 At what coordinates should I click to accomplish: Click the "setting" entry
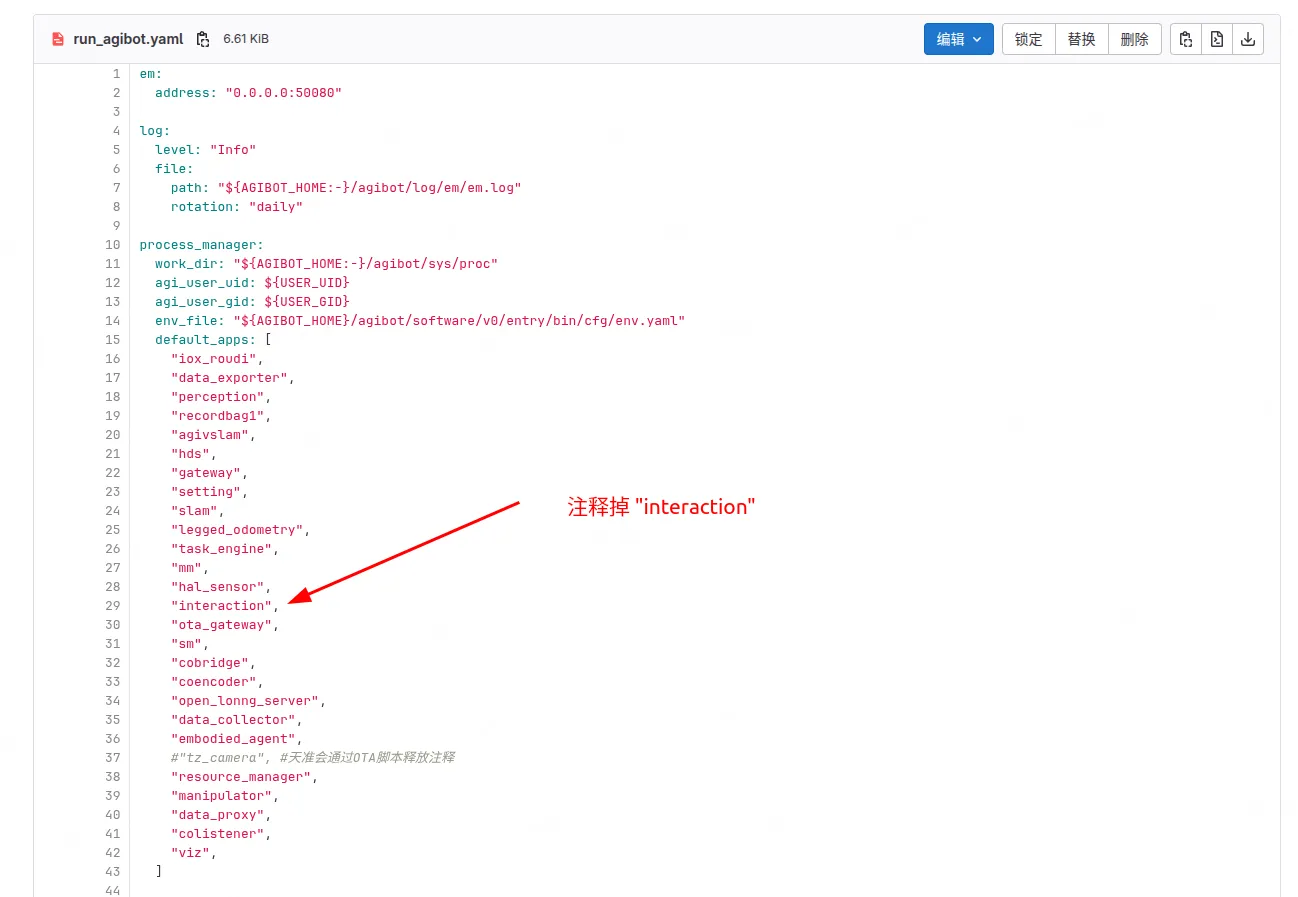point(205,491)
